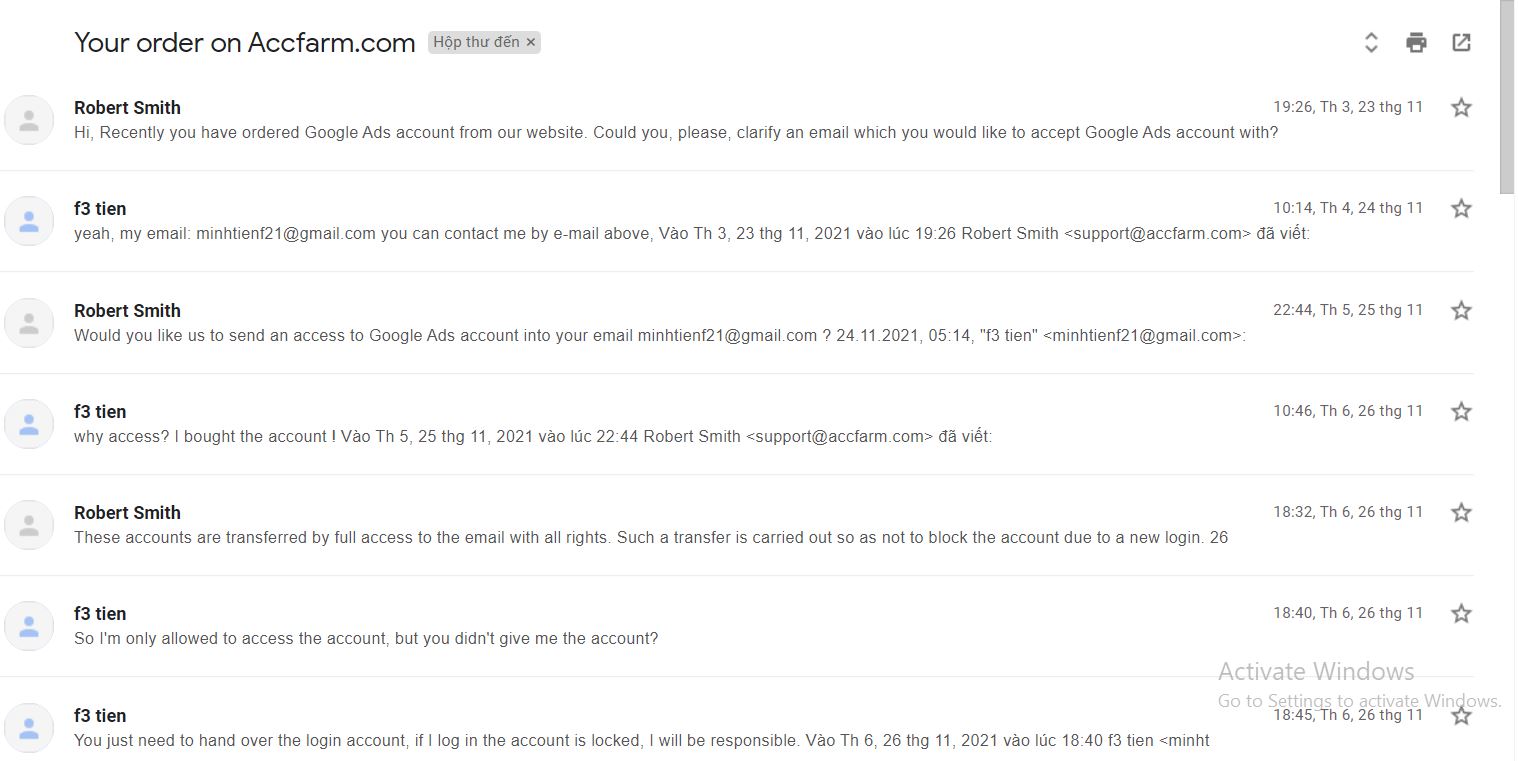Click f3 tien's avatar on 10:14 message

29,221
